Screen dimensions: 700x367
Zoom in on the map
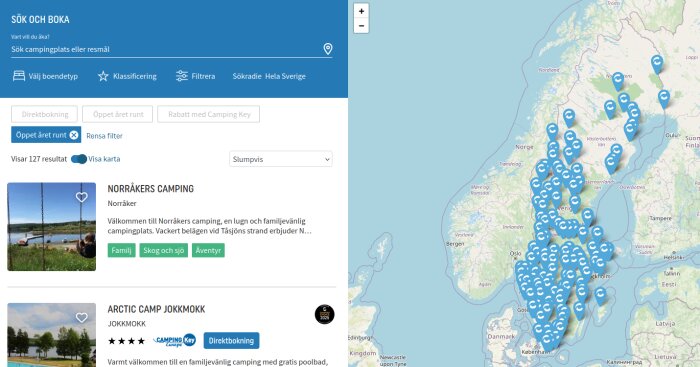(x=361, y=11)
